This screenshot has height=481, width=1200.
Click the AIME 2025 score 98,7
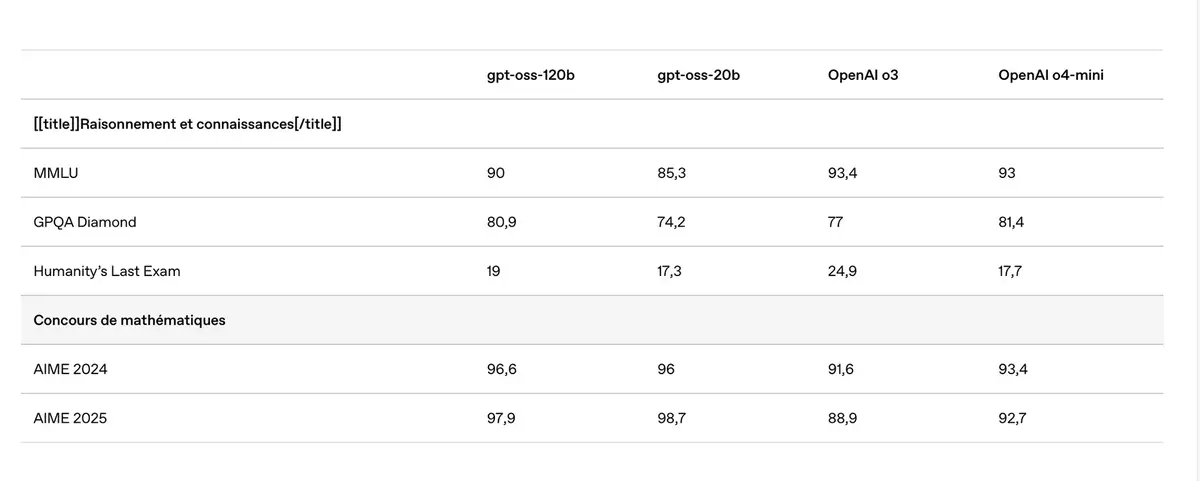click(671, 419)
